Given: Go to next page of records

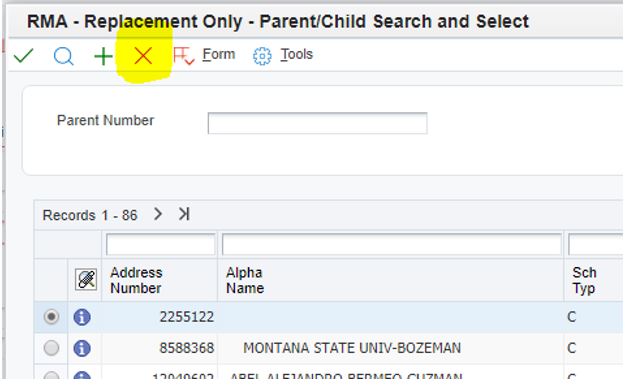Looking at the screenshot, I should point(158,214).
